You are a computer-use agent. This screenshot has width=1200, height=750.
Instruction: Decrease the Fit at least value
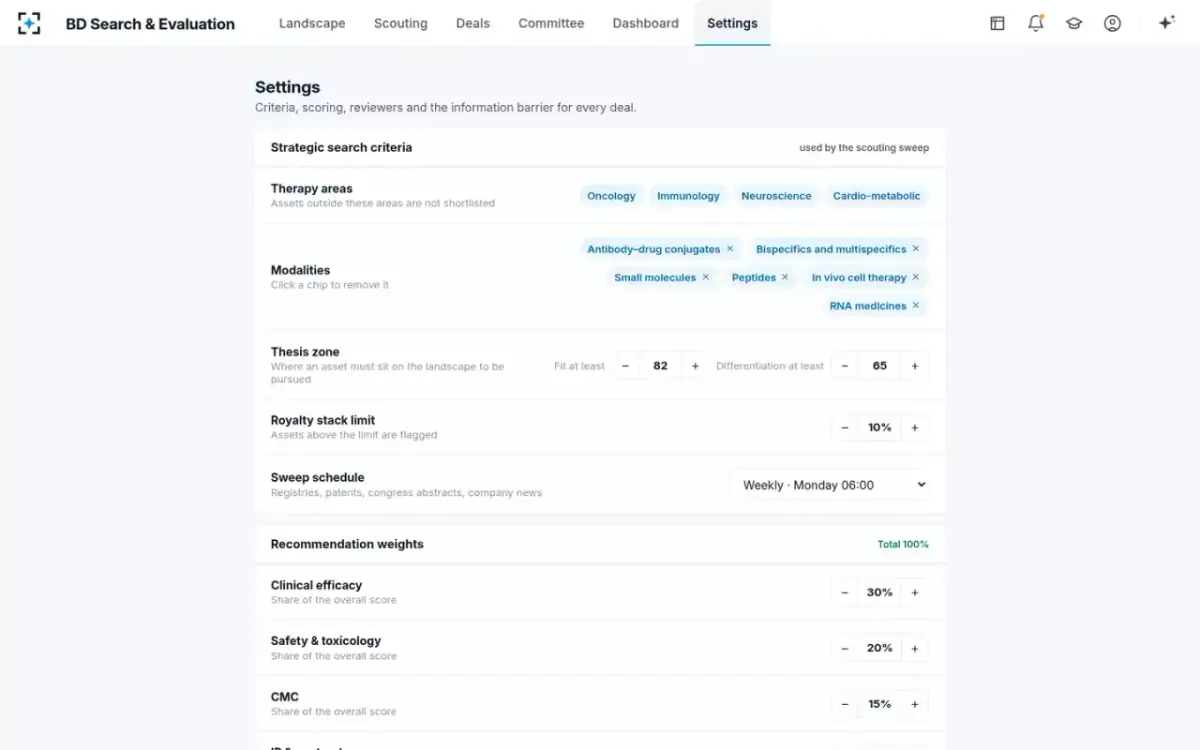(x=626, y=366)
